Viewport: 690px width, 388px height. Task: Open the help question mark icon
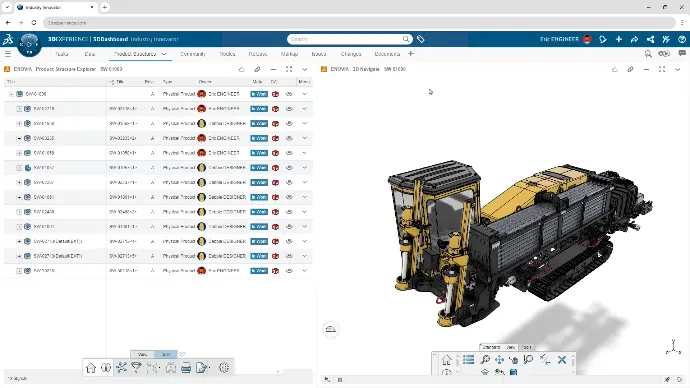tap(682, 39)
